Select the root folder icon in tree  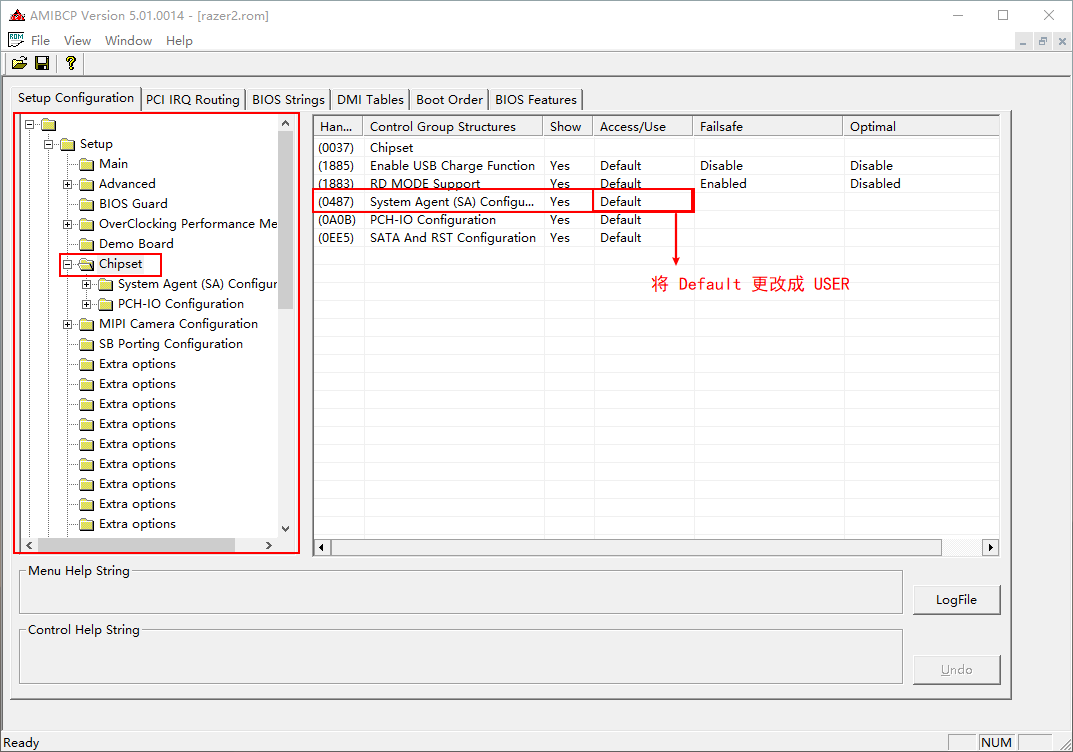click(x=48, y=125)
